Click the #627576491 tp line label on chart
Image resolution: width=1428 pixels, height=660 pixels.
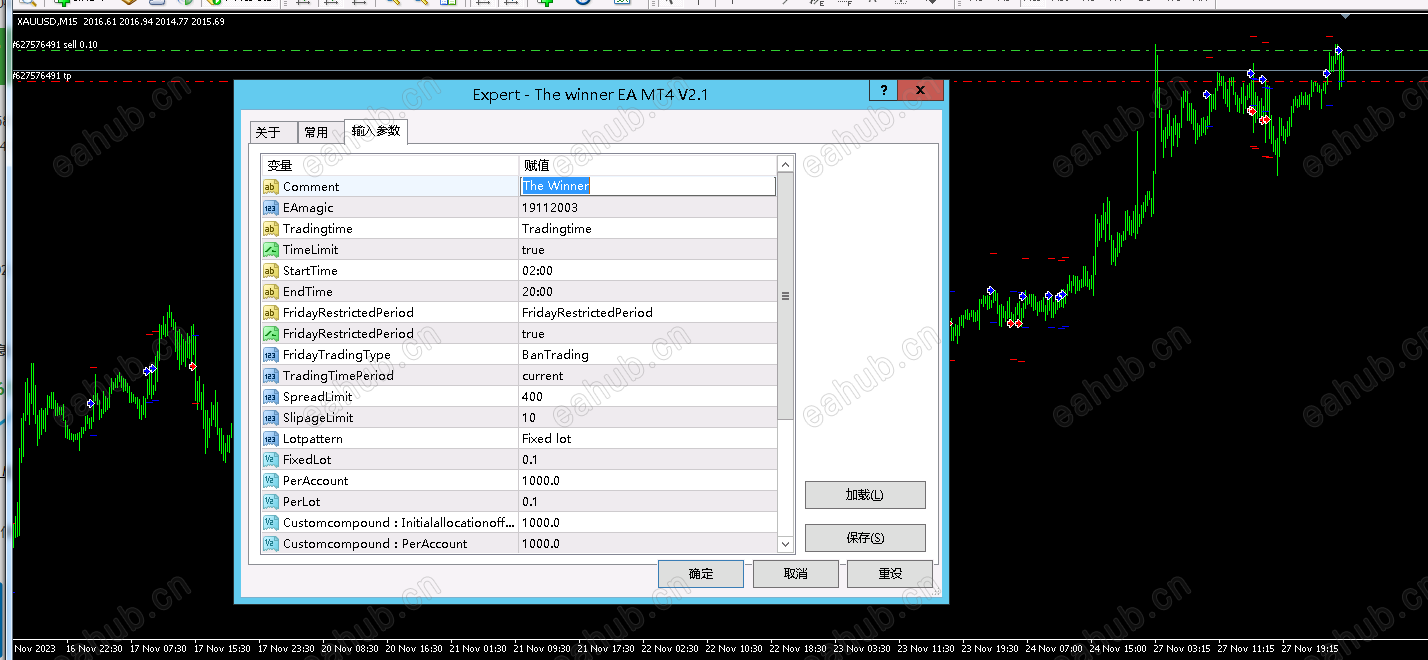click(x=42, y=76)
